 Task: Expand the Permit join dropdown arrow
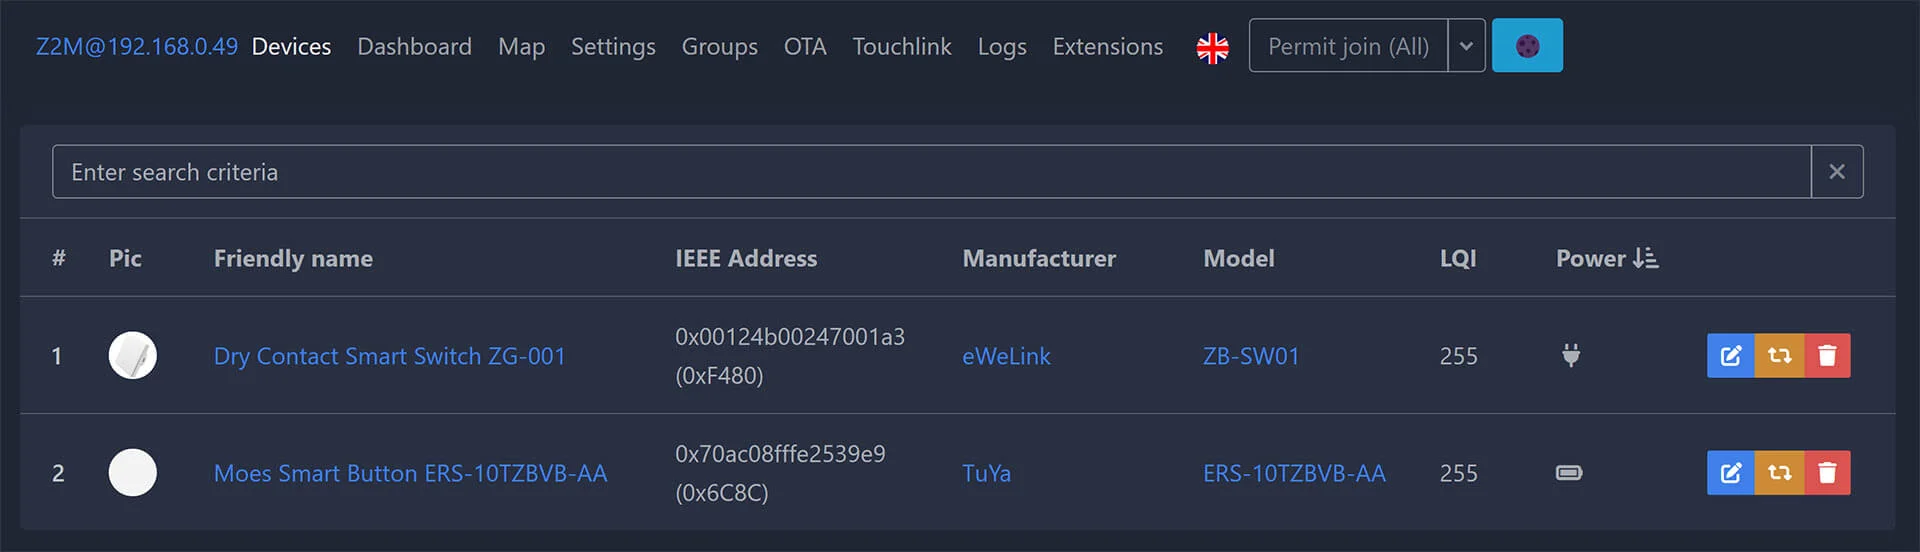[1466, 46]
